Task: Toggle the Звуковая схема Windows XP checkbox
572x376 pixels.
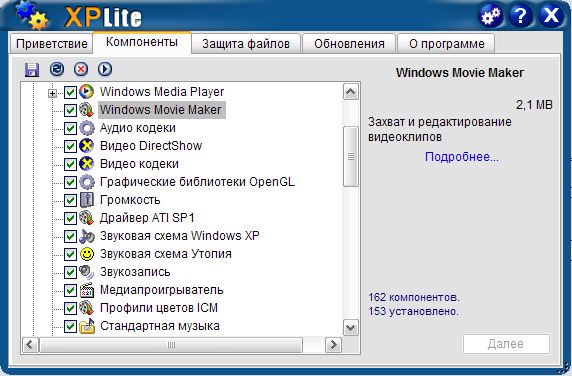Action: [70, 237]
